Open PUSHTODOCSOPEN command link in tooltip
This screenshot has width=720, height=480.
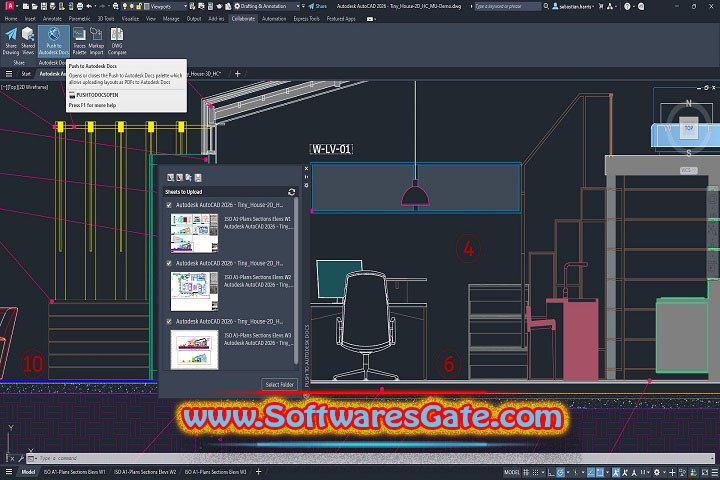(97, 95)
